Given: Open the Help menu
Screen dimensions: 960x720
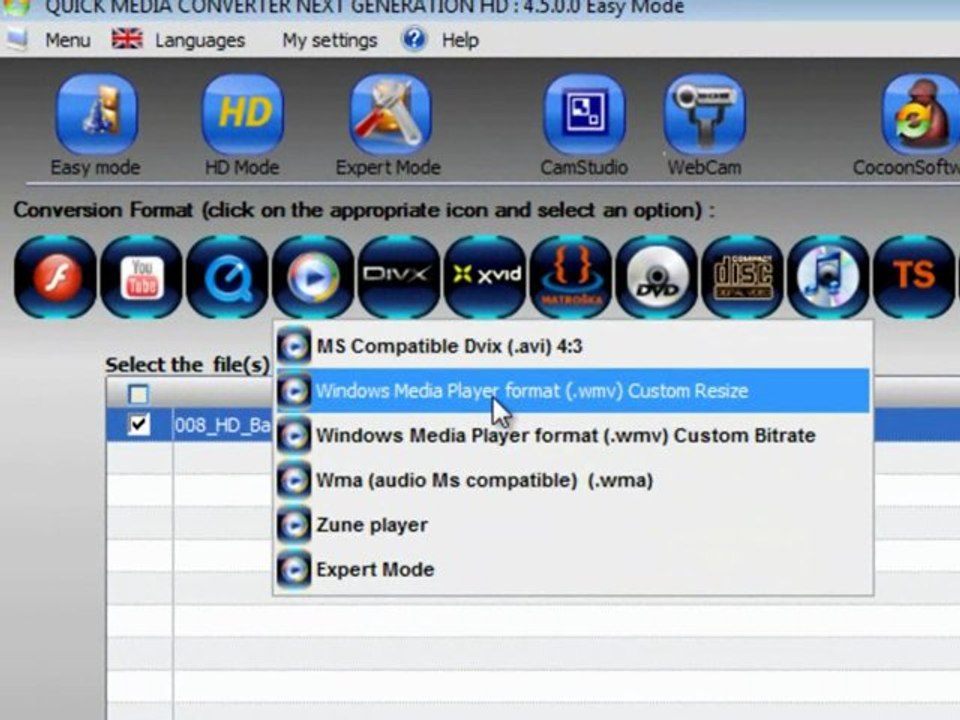Looking at the screenshot, I should coord(460,40).
